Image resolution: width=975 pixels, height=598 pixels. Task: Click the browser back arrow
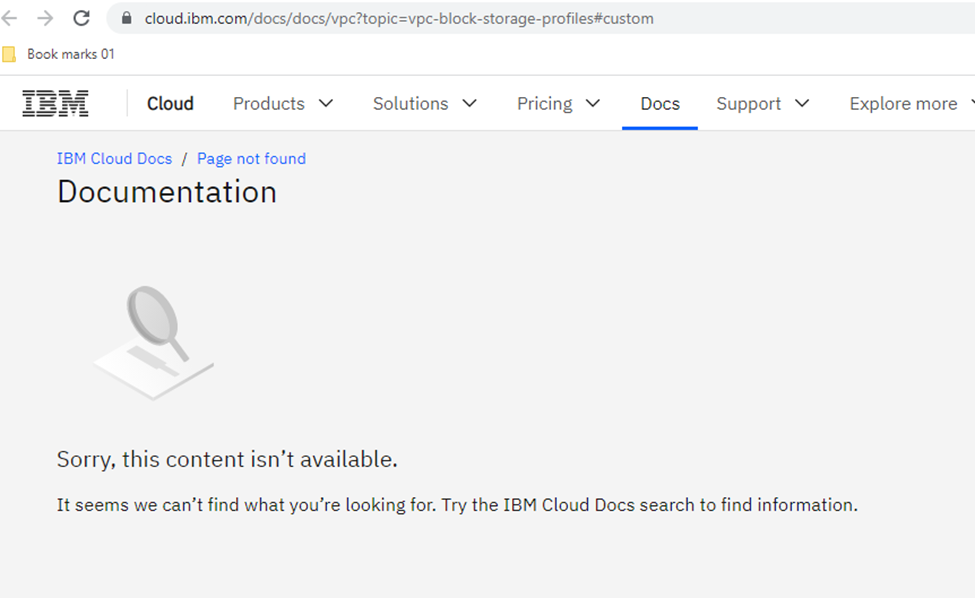(x=9, y=18)
